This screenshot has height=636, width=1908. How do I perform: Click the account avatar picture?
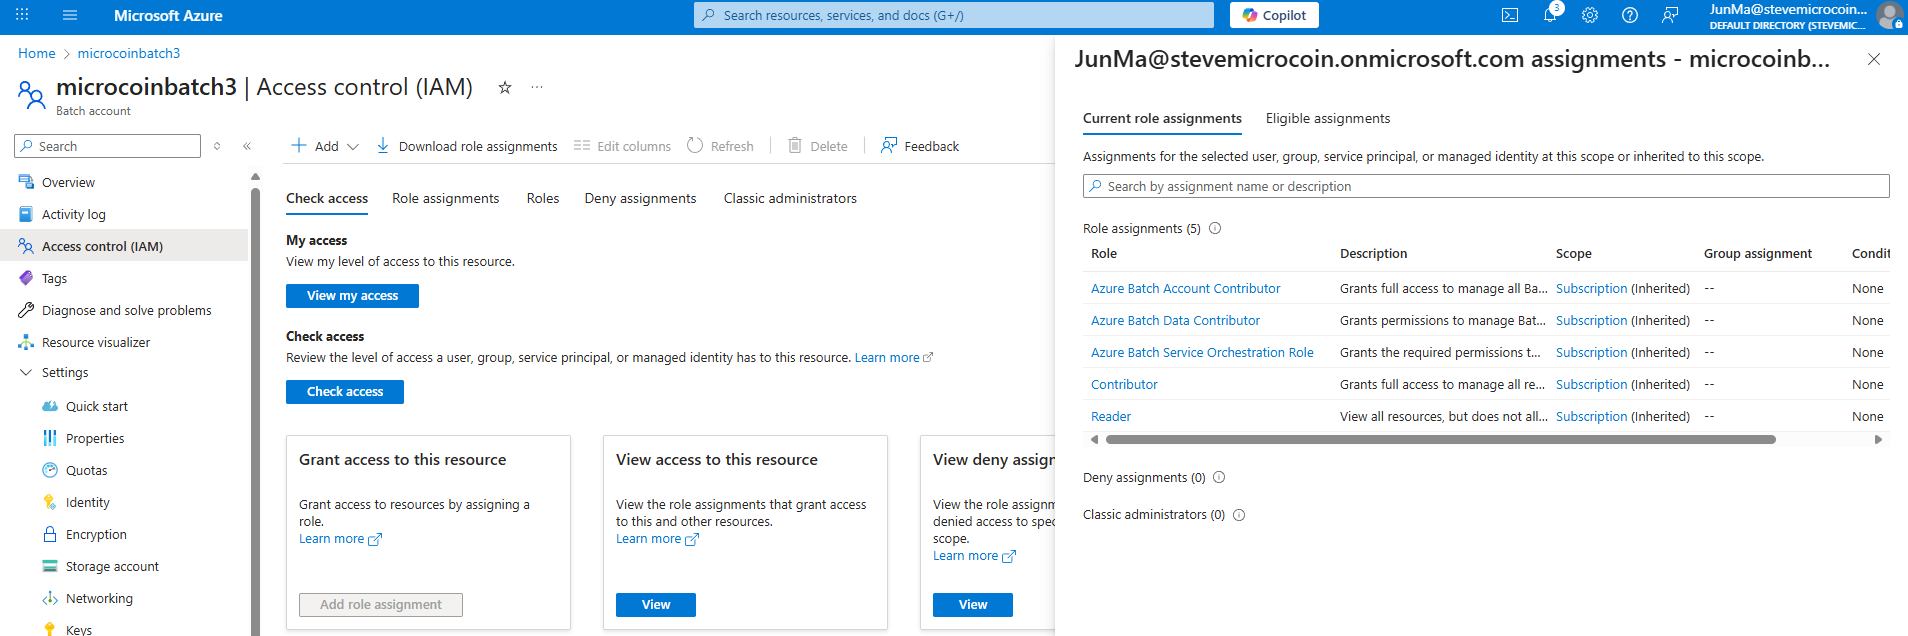pos(1889,15)
